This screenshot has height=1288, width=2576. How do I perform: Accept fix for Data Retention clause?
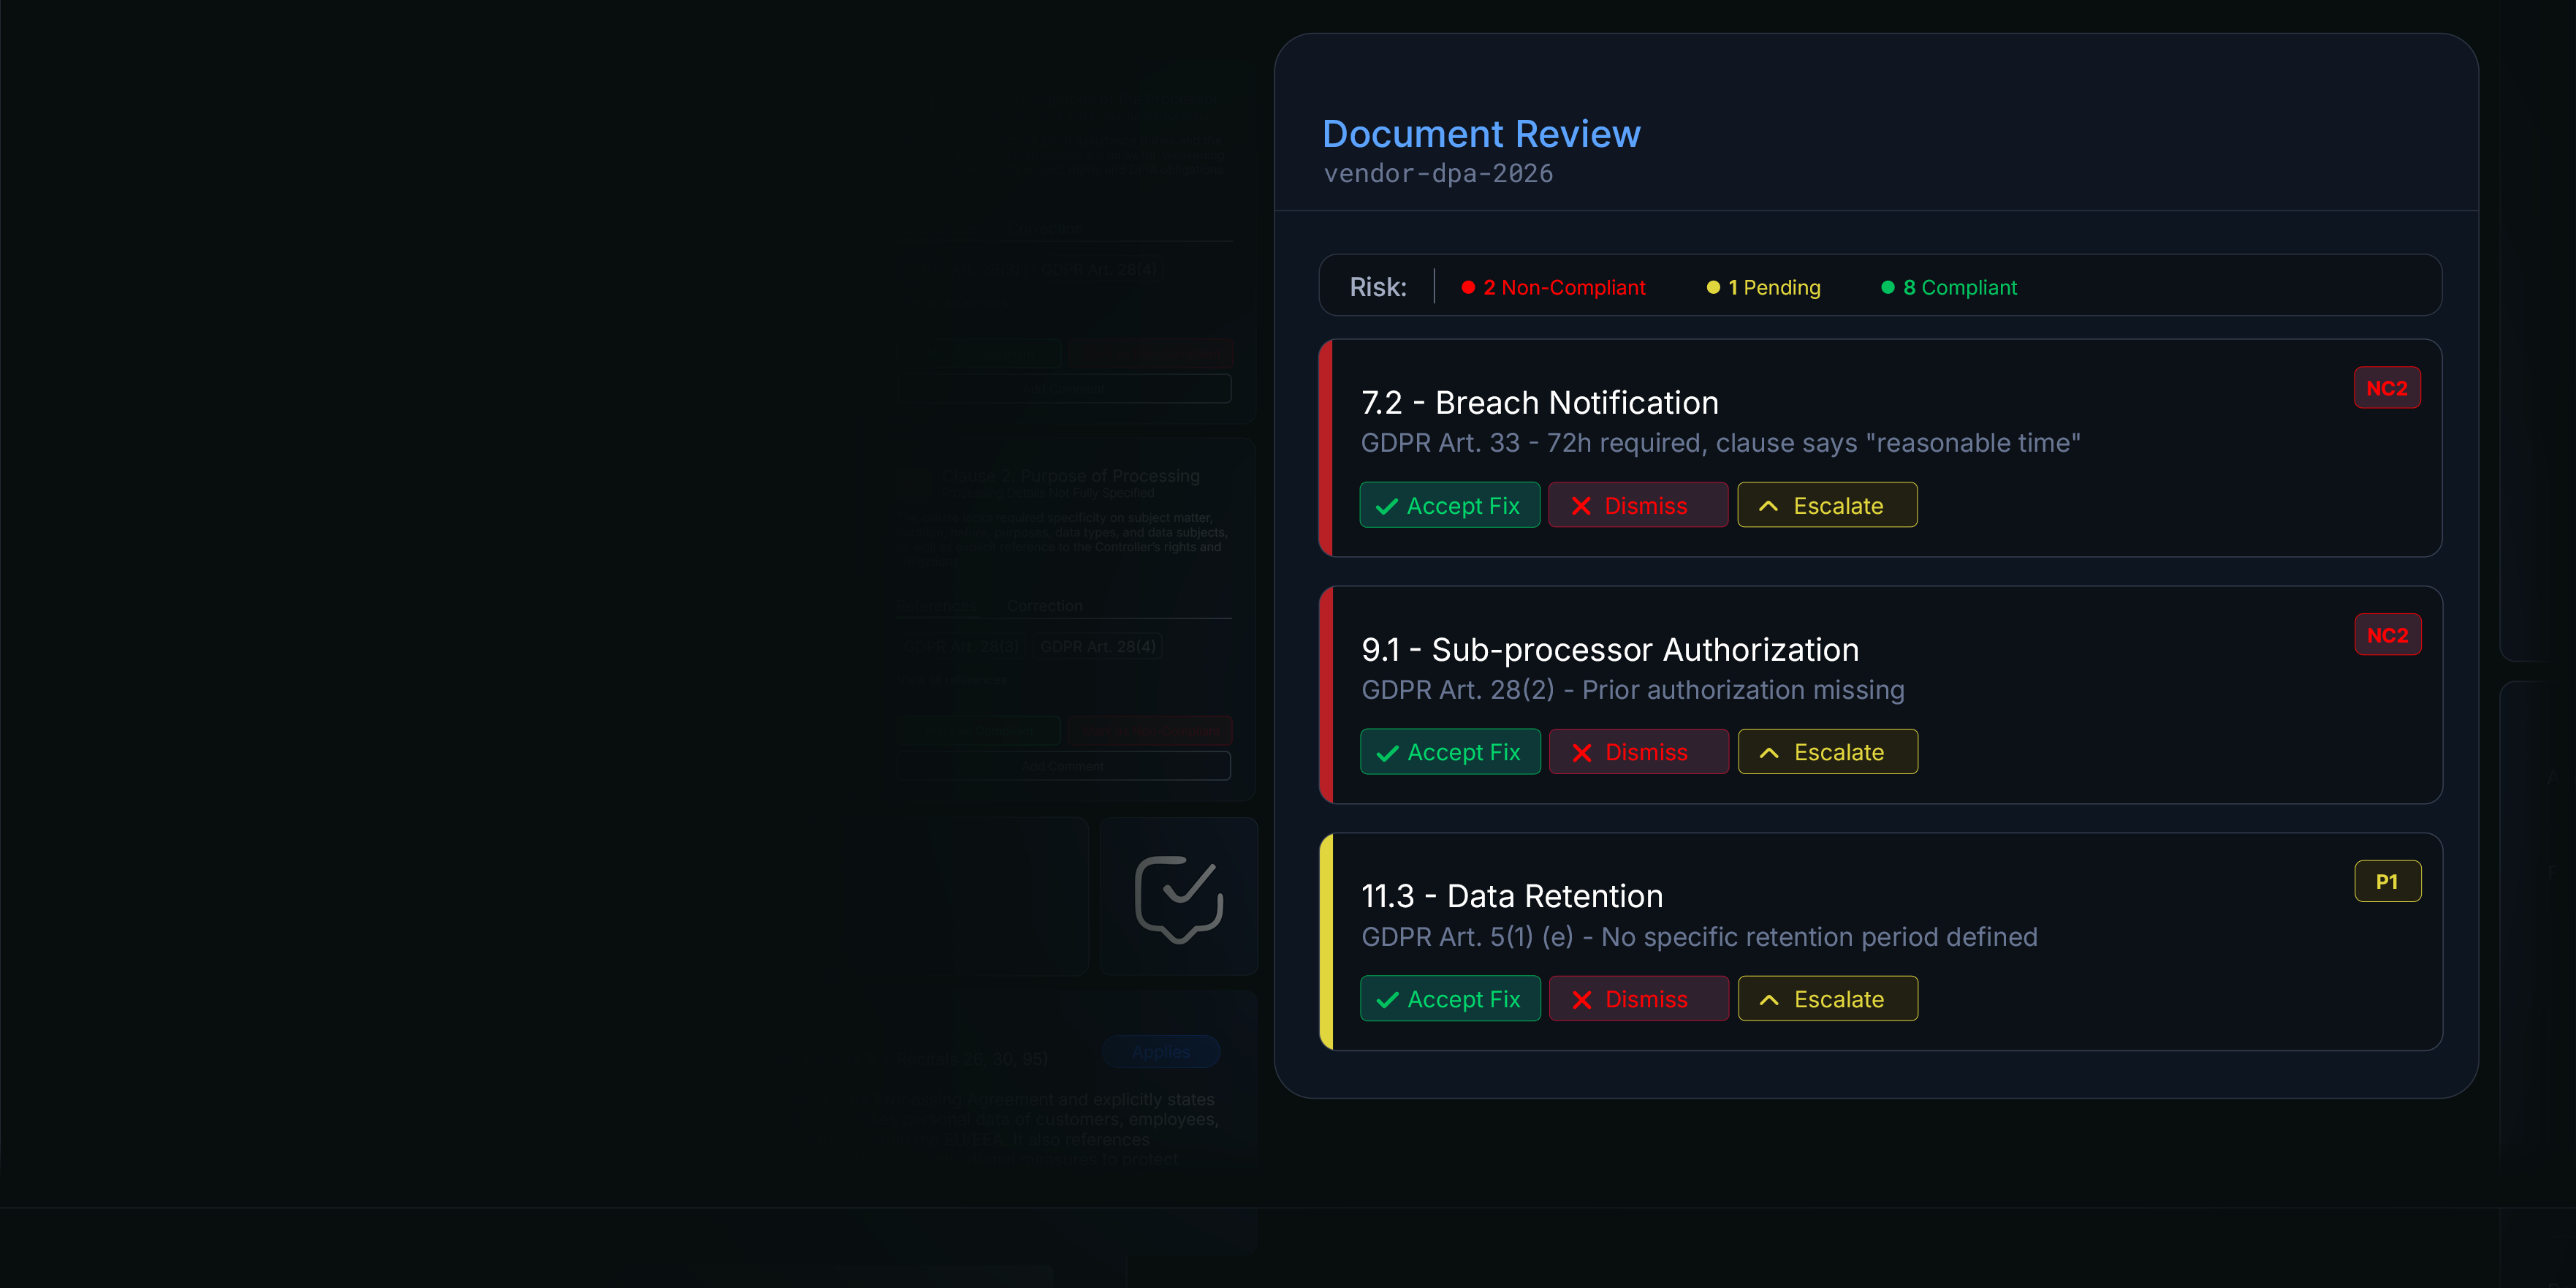(1449, 999)
